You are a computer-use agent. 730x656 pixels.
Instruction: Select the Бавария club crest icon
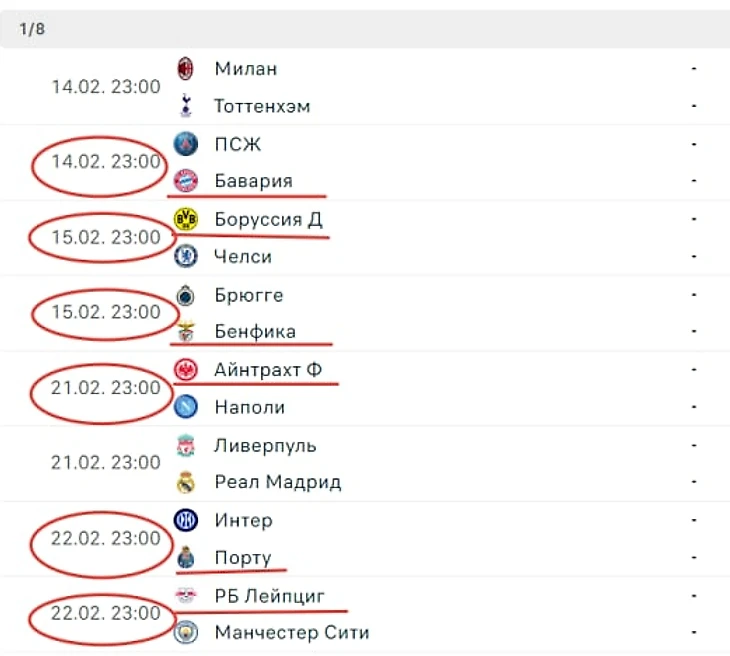186,181
